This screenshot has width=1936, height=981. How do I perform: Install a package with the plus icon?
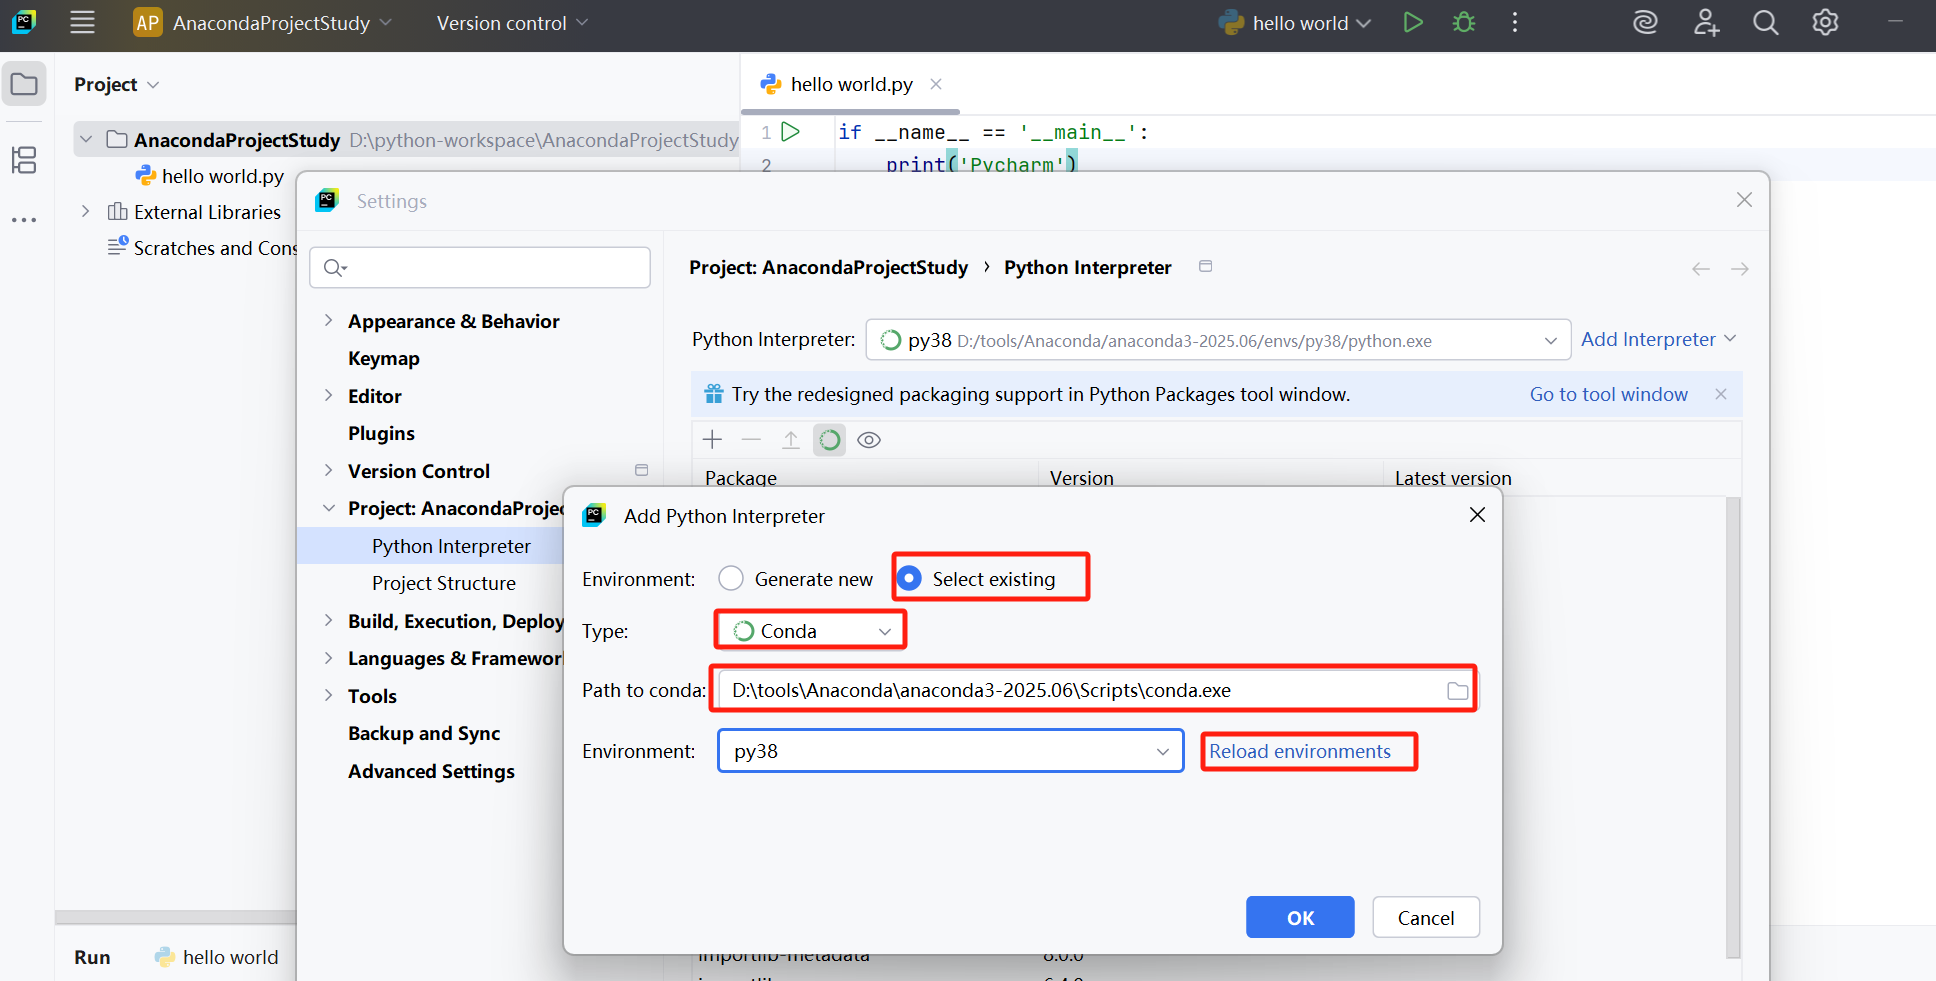click(712, 440)
